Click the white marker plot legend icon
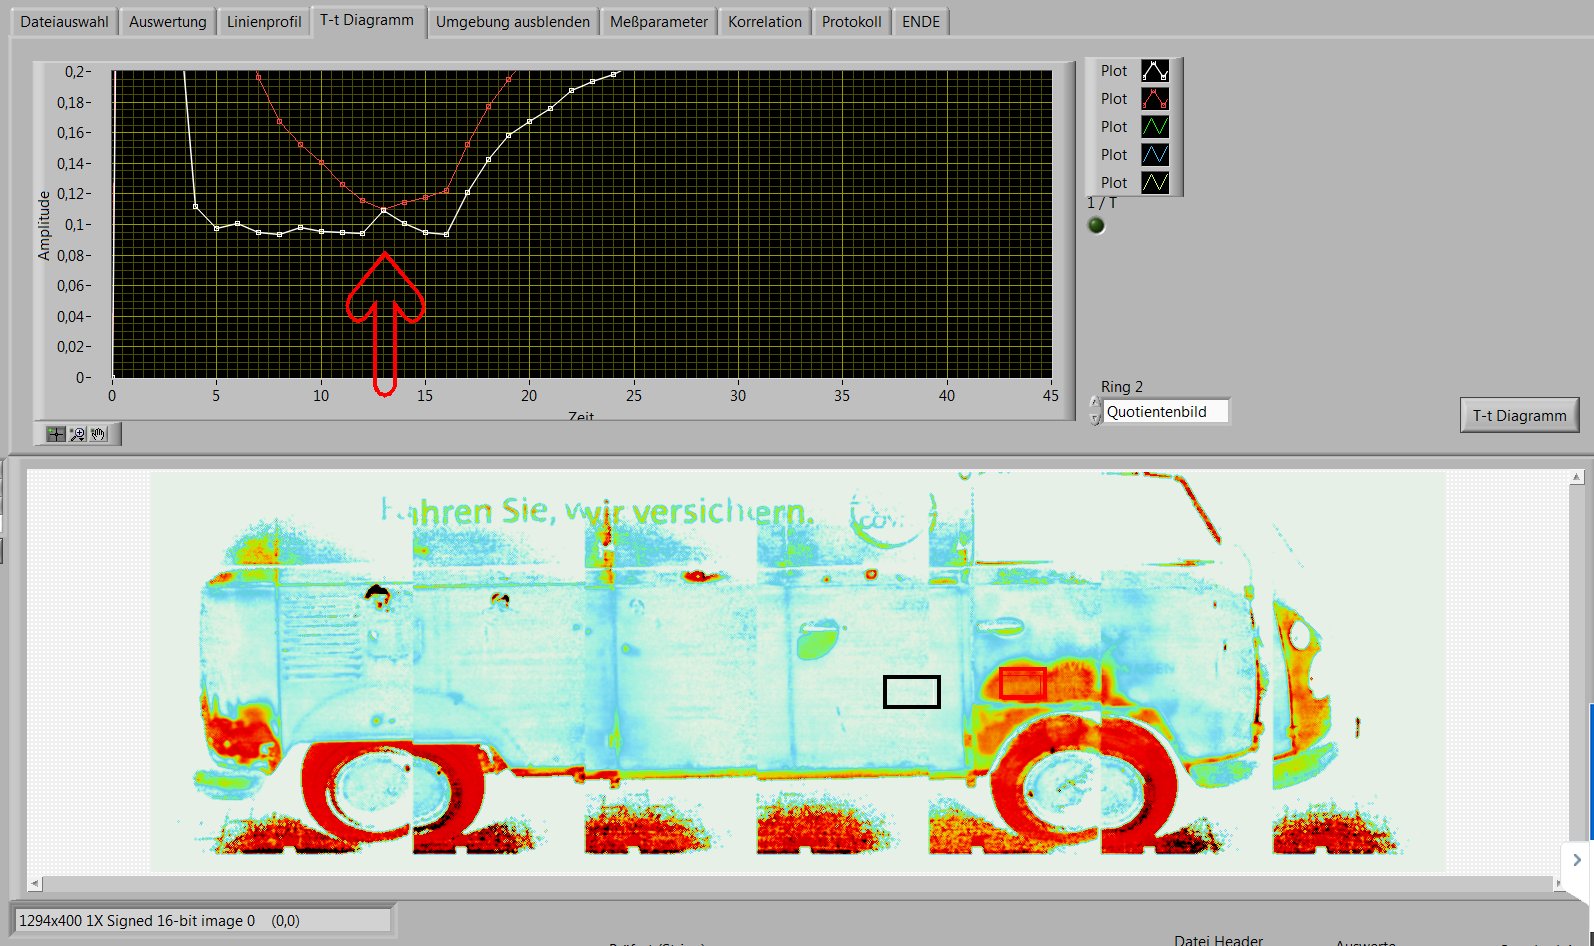Screen dimensions: 1594x946 (x=1155, y=71)
